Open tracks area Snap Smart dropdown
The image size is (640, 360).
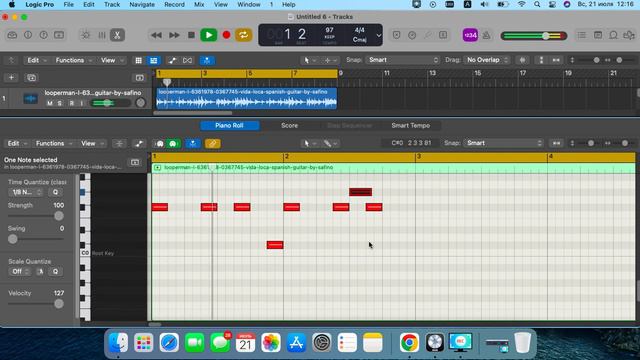(402, 60)
